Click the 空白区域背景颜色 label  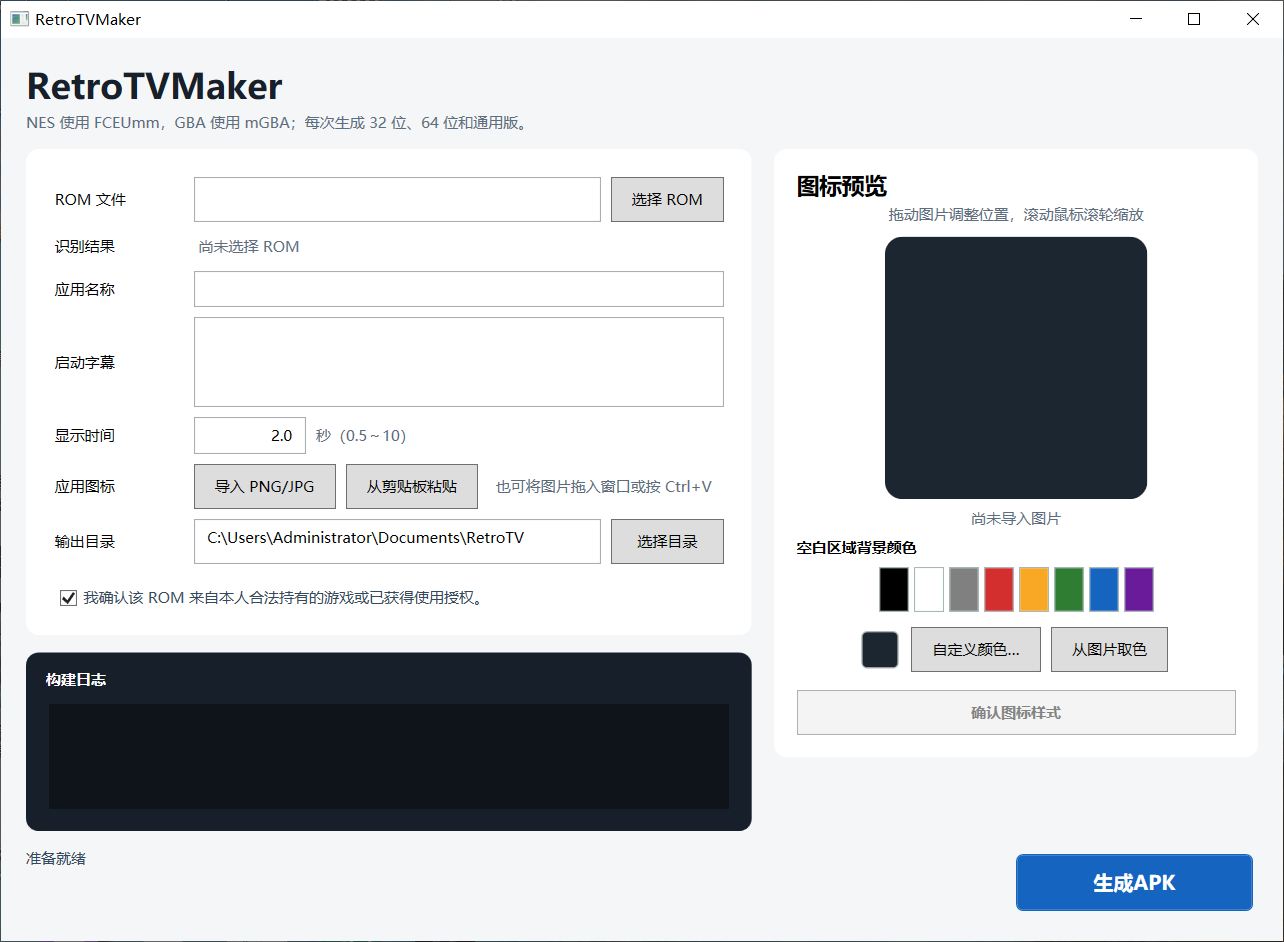coord(856,548)
